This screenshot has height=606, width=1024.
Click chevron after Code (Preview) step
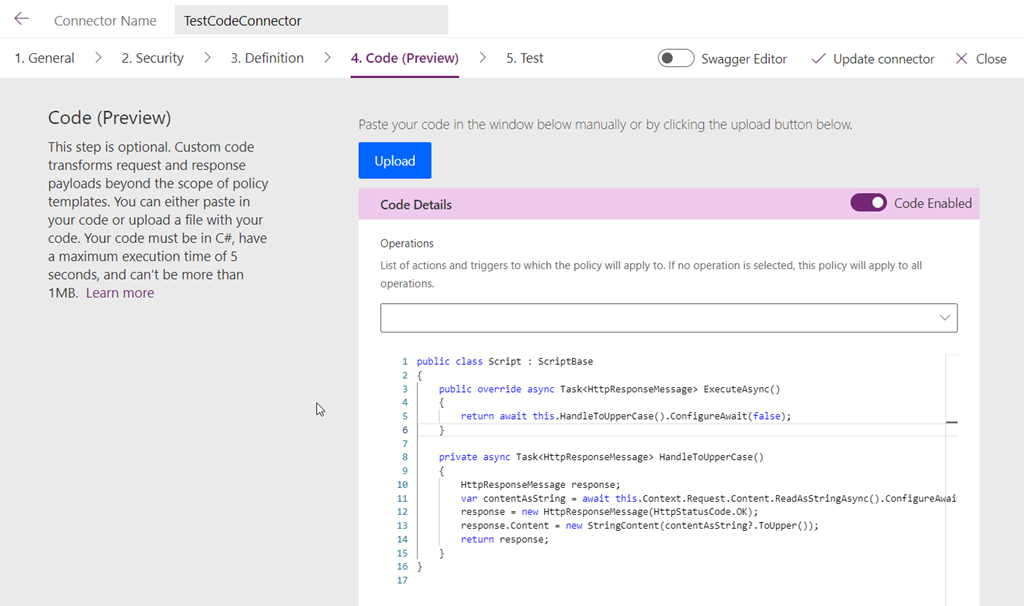click(483, 58)
